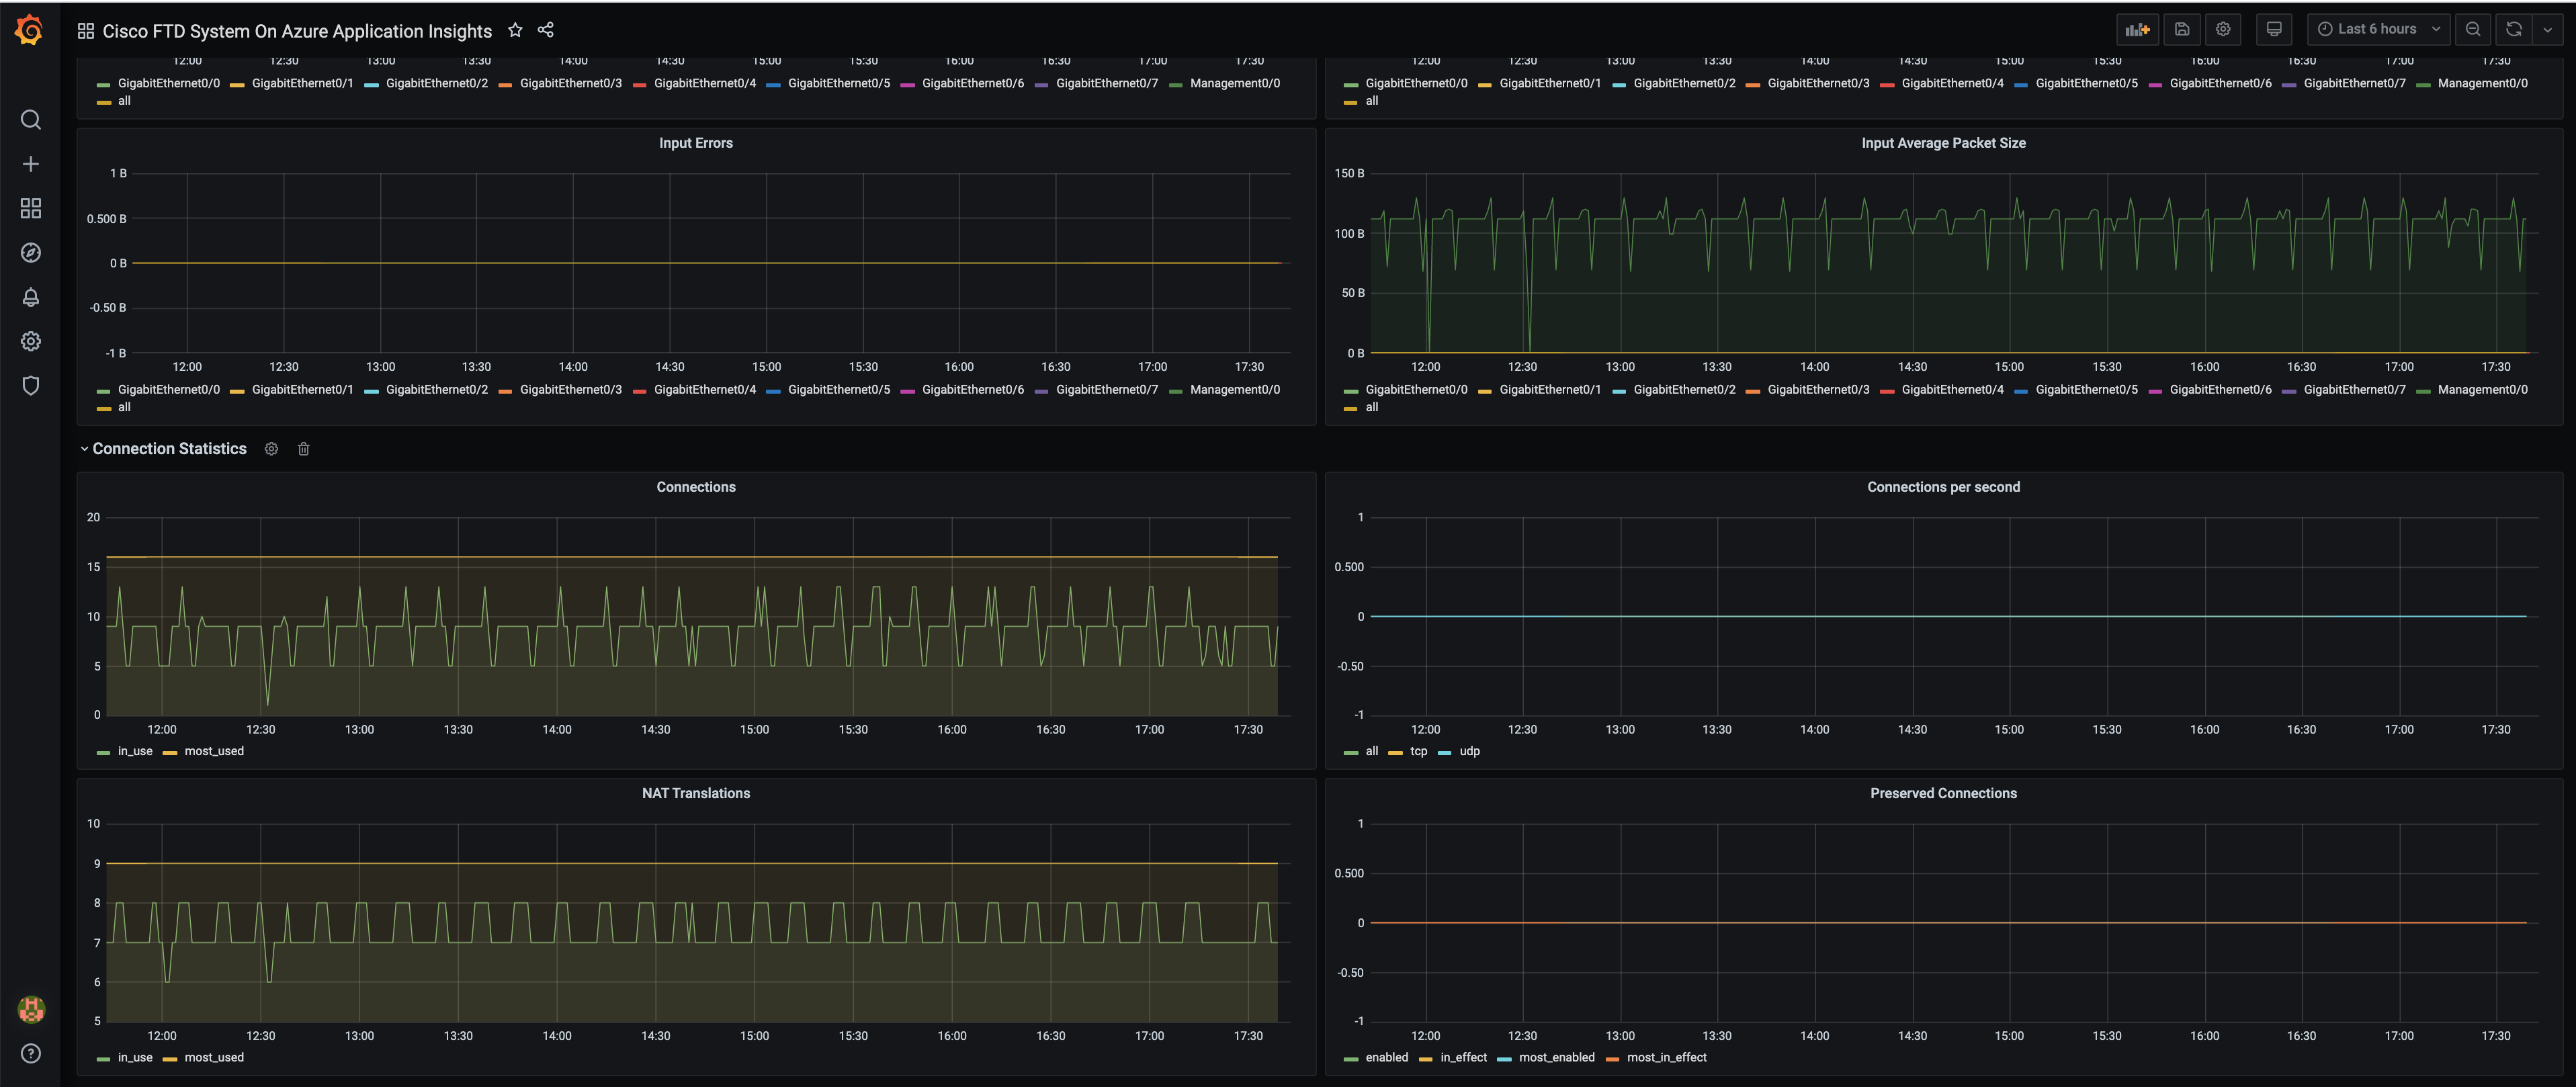
Task: Open the Alerting bell icon
Action: 30,297
